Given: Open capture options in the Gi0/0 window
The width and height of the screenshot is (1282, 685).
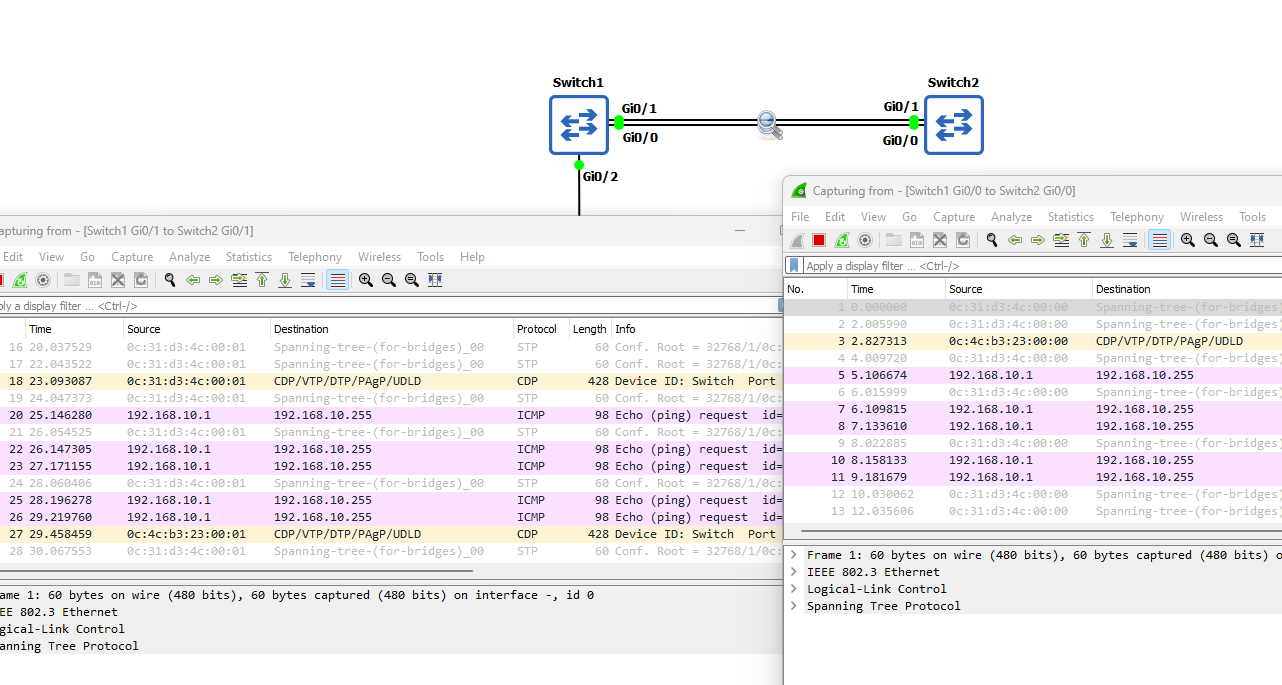Looking at the screenshot, I should 865,240.
